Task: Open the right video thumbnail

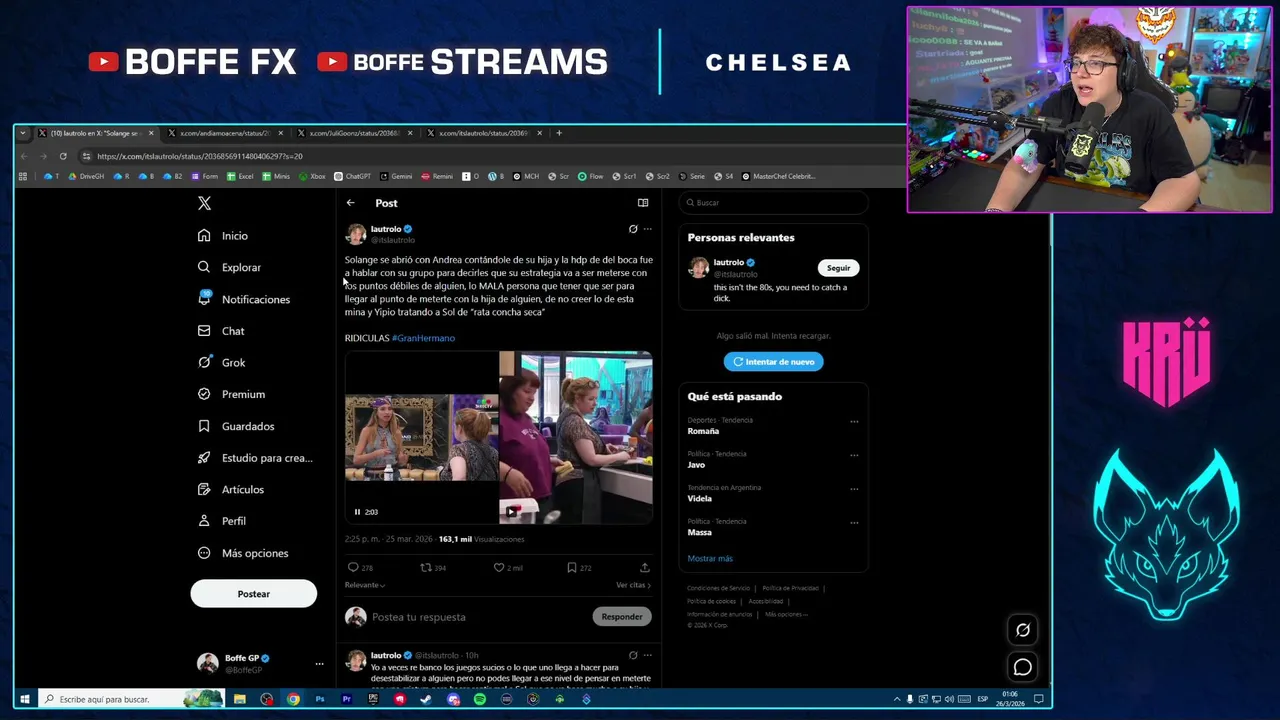Action: pos(576,438)
